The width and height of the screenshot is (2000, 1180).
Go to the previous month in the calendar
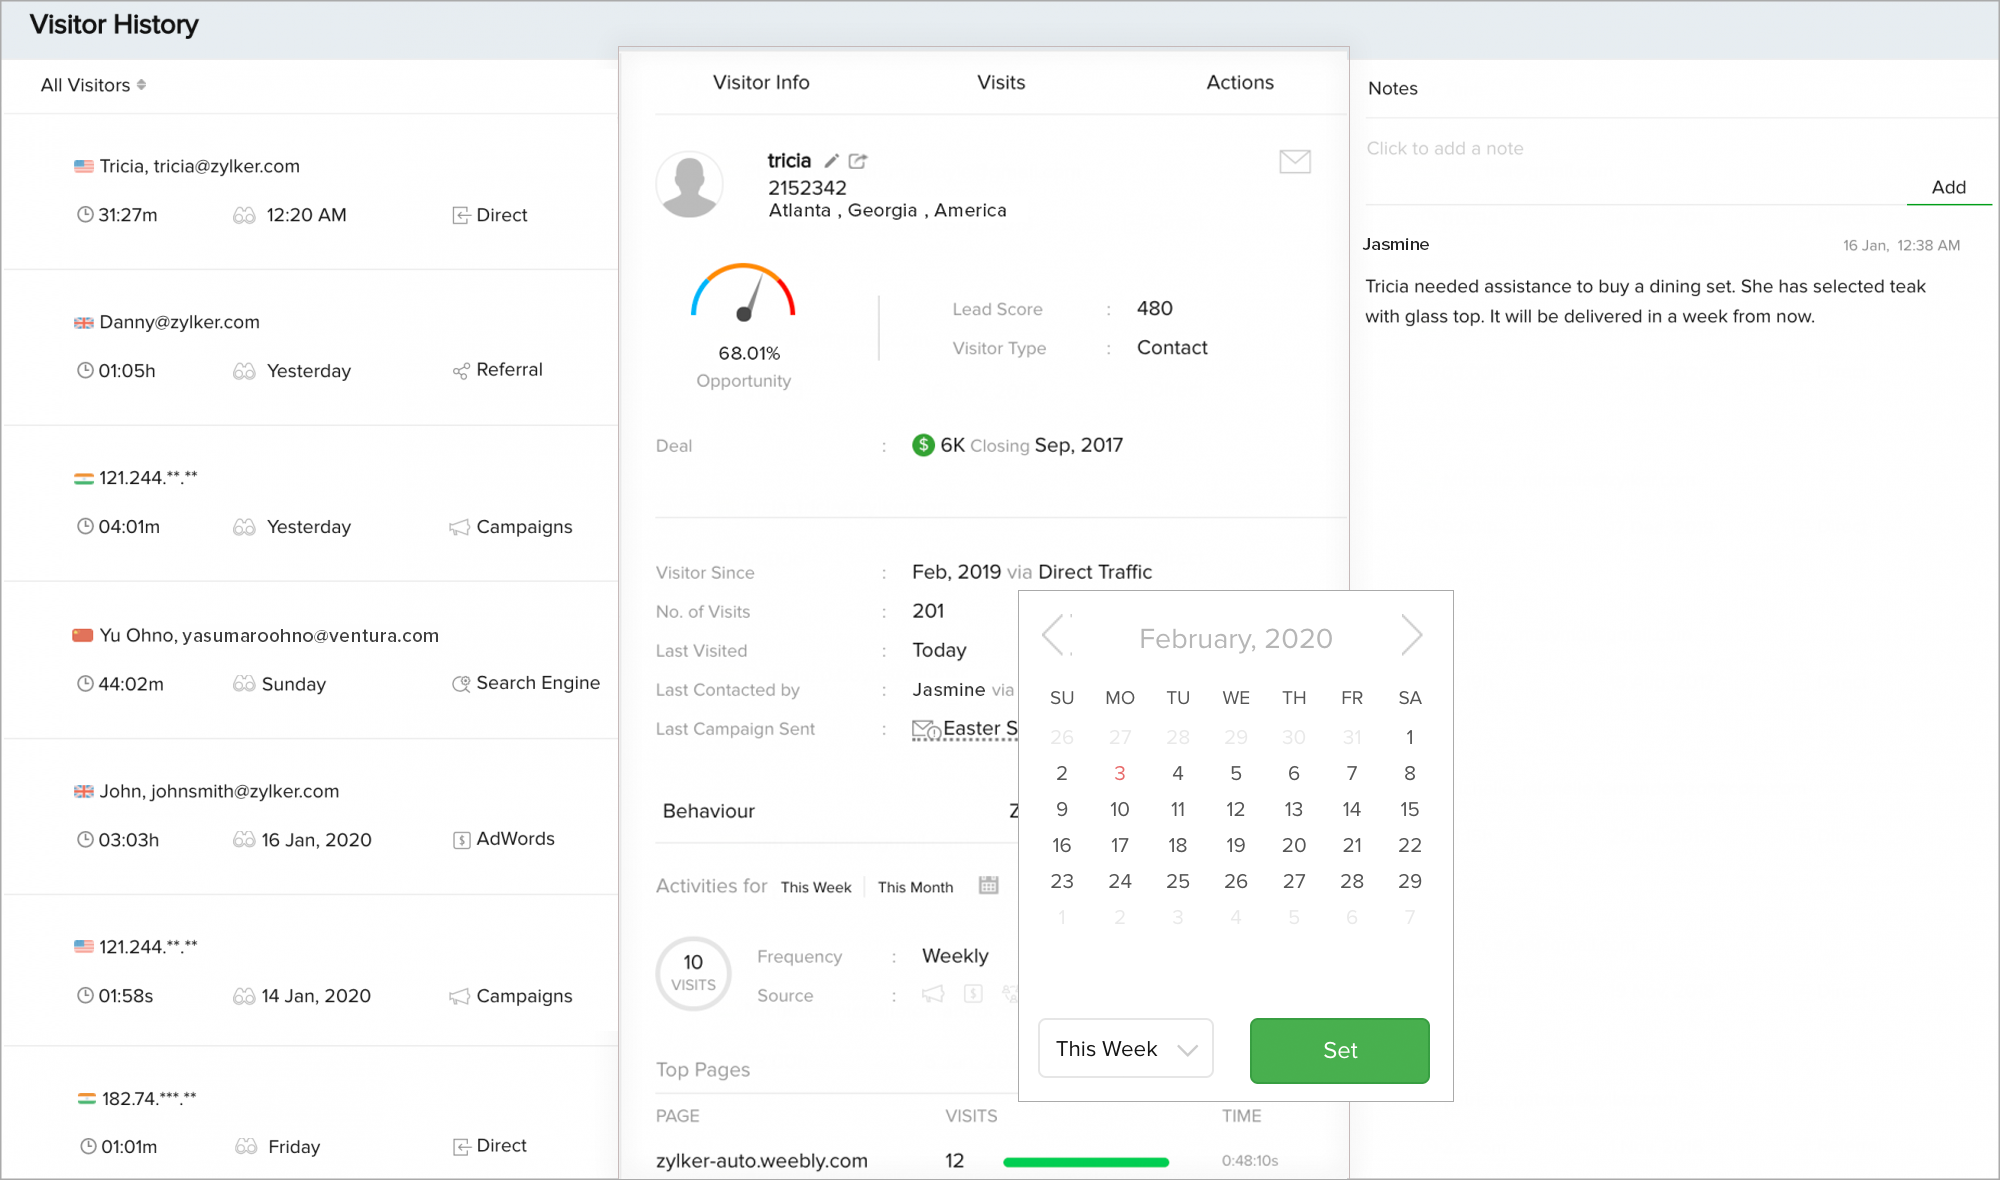(1053, 636)
